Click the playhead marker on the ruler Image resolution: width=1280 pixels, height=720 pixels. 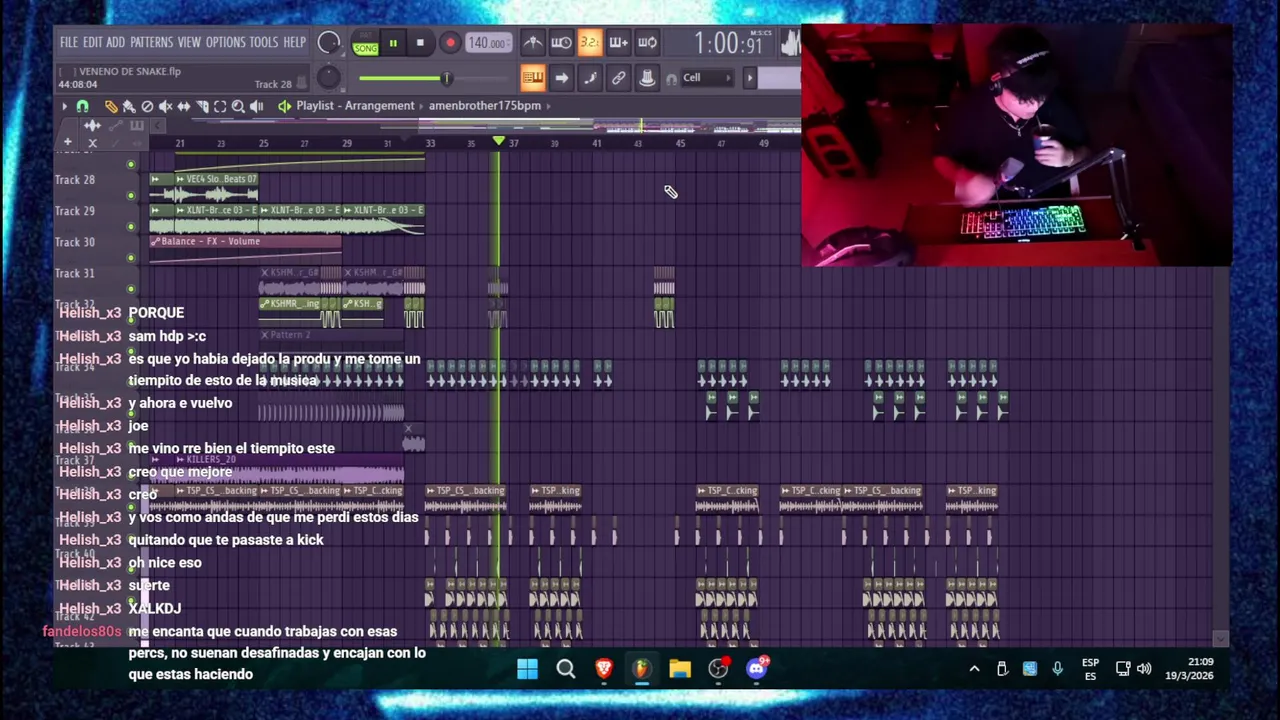(x=499, y=142)
